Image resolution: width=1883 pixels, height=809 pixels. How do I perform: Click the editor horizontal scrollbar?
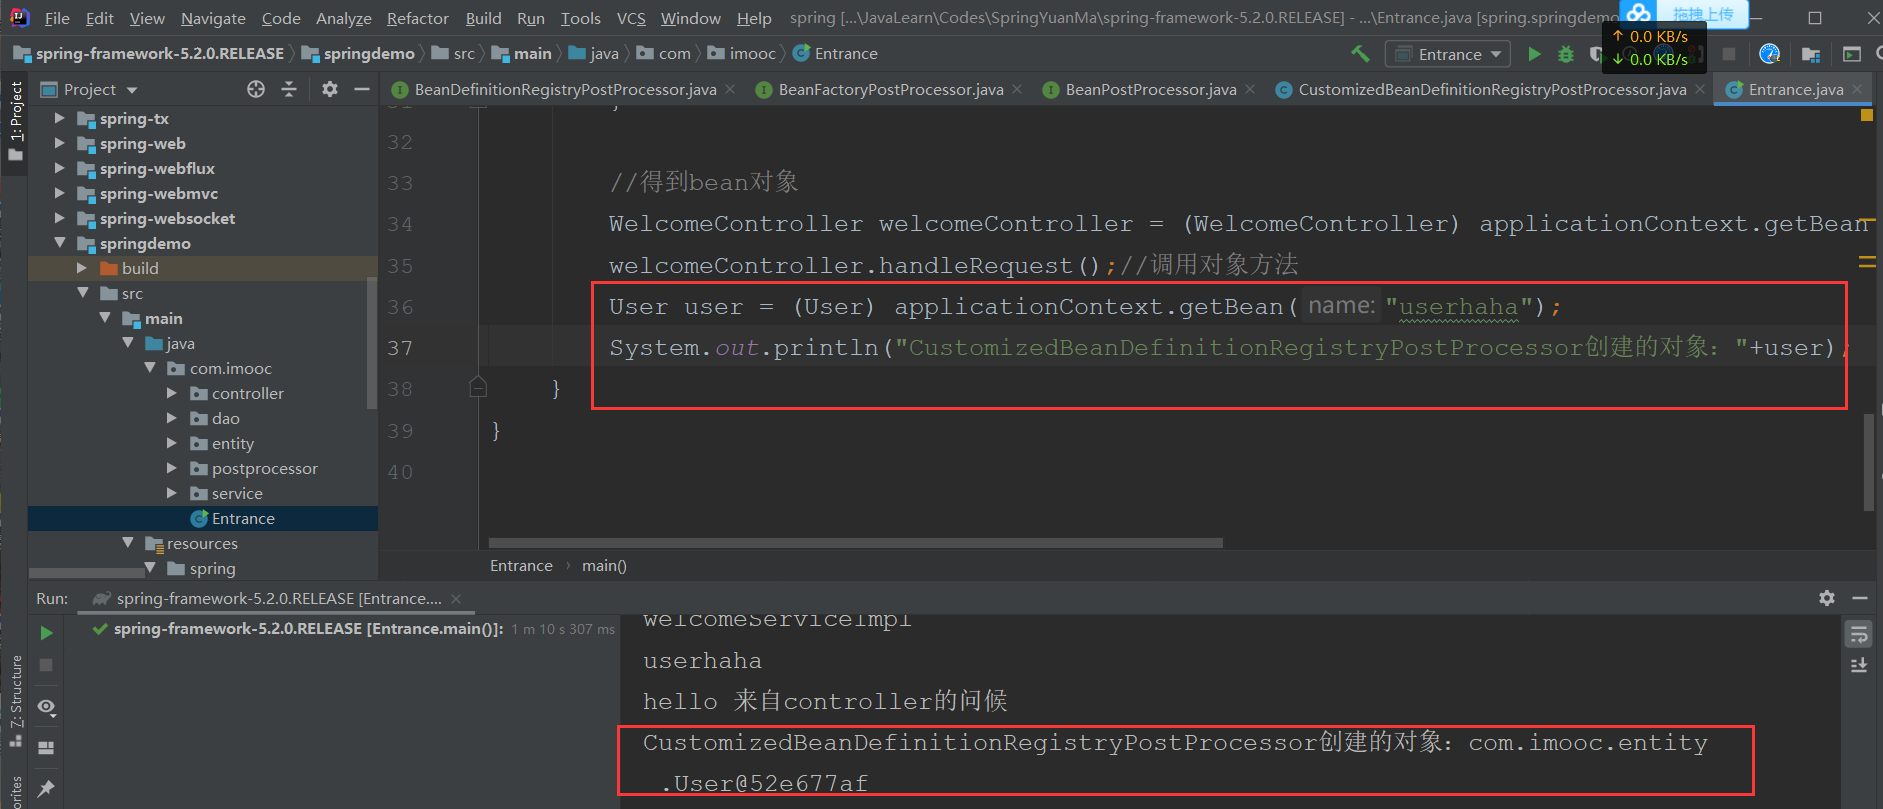pyautogui.click(x=856, y=543)
